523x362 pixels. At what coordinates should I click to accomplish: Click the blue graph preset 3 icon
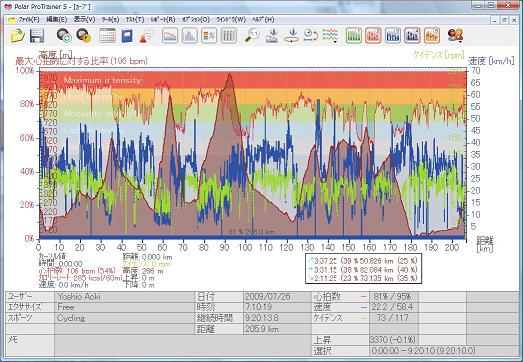[x=393, y=35]
